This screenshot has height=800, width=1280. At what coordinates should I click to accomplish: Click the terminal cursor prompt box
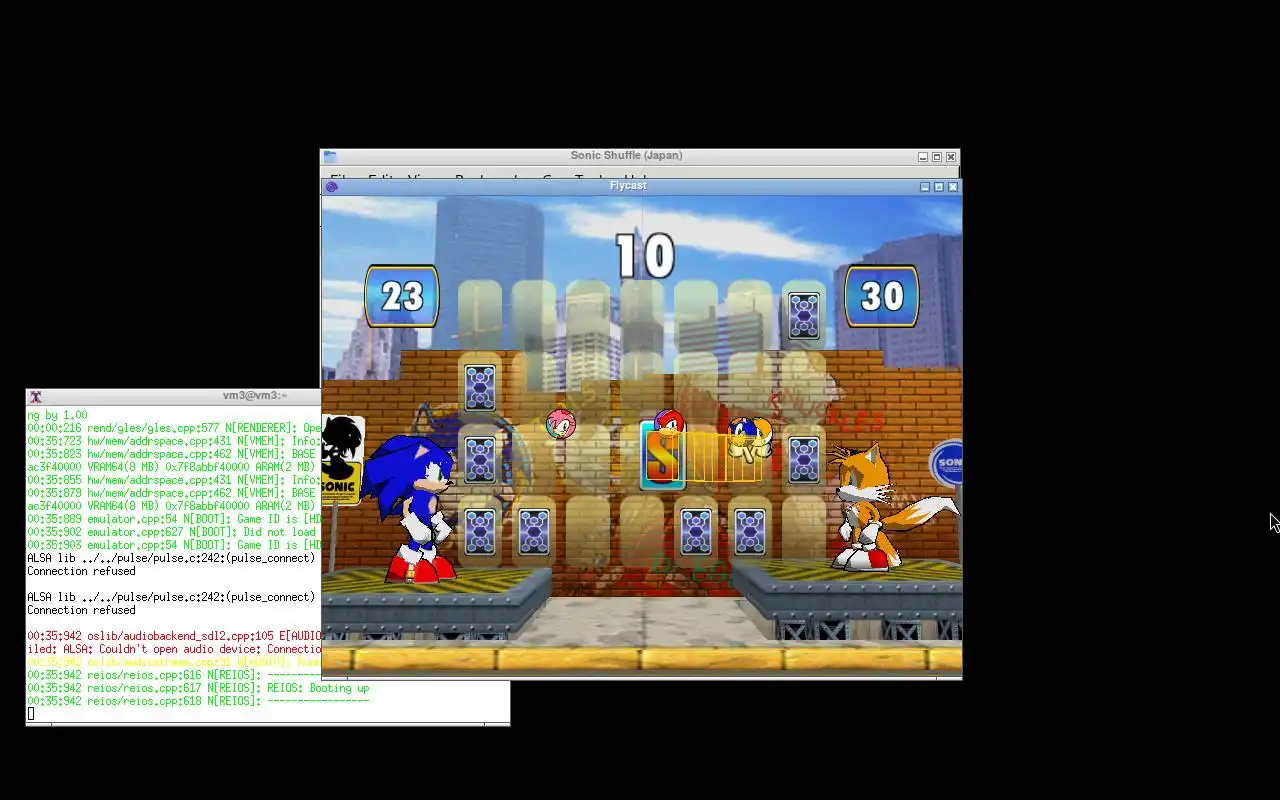coord(31,714)
